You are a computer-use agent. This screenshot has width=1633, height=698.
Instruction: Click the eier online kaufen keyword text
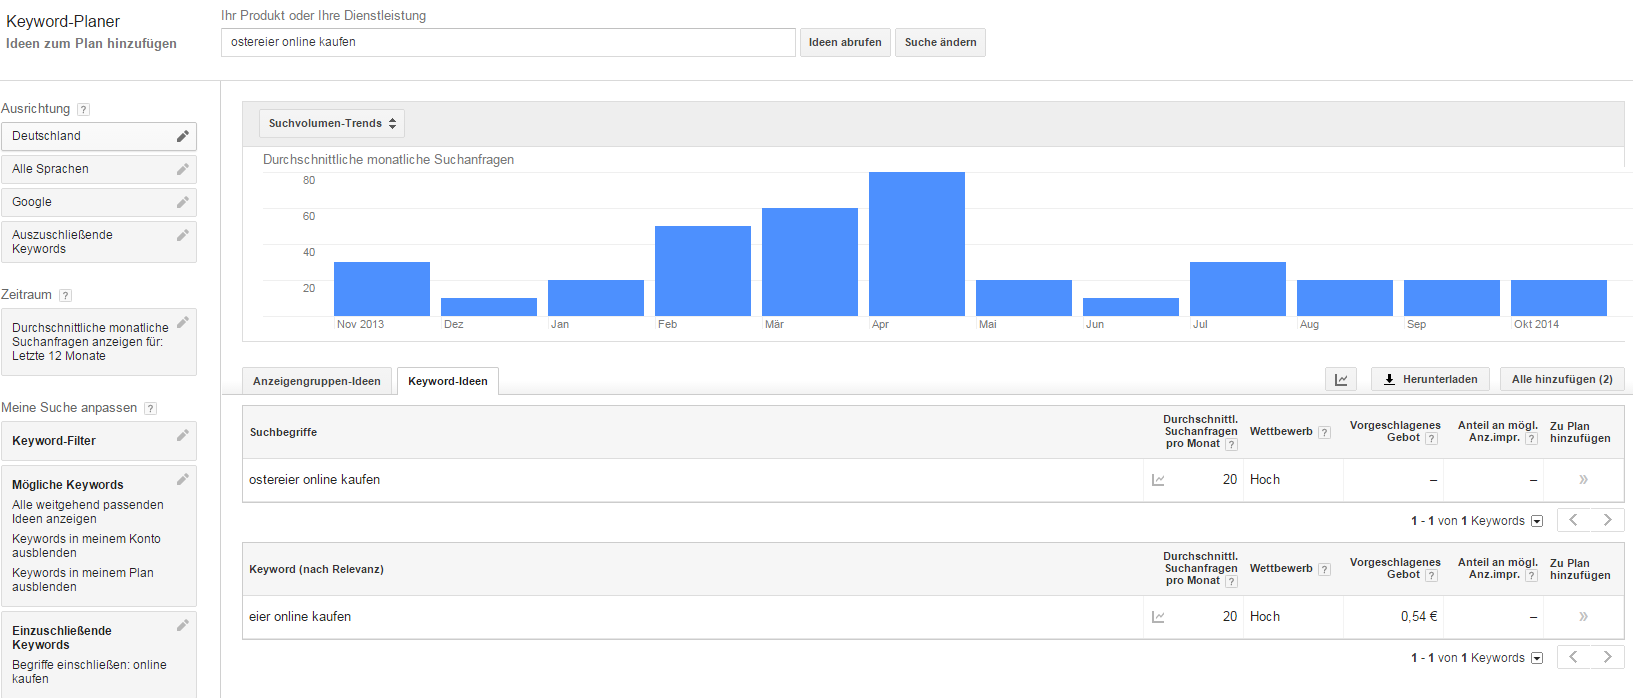(300, 617)
